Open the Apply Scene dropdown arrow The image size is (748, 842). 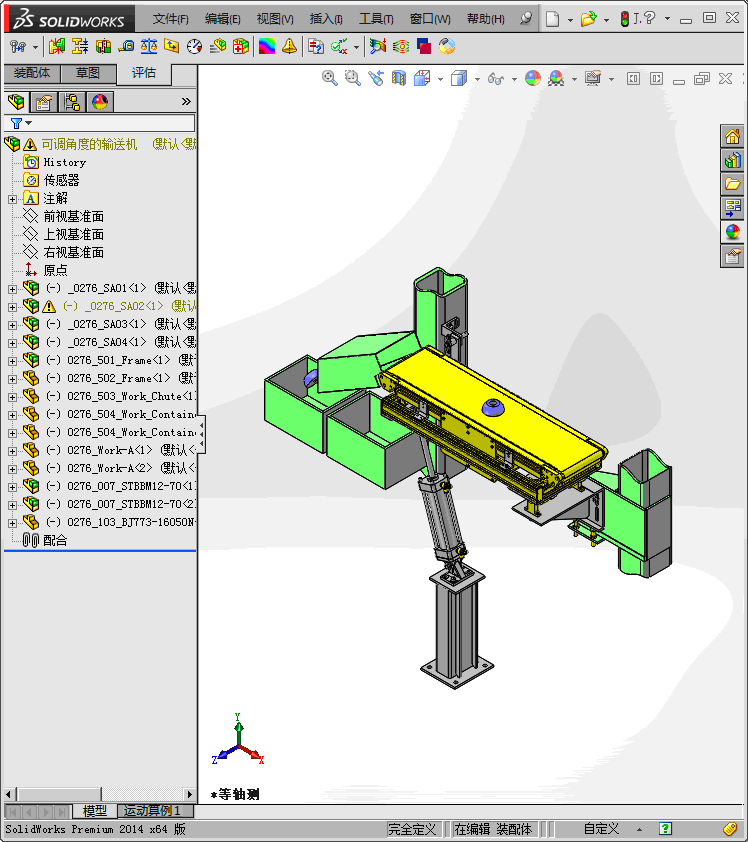[x=574, y=79]
